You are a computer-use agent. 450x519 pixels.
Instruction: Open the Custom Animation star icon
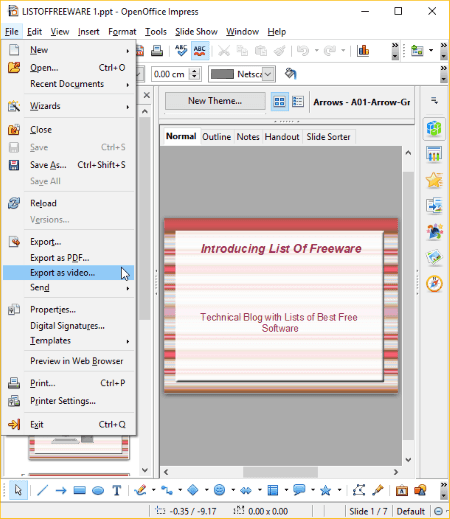434,180
